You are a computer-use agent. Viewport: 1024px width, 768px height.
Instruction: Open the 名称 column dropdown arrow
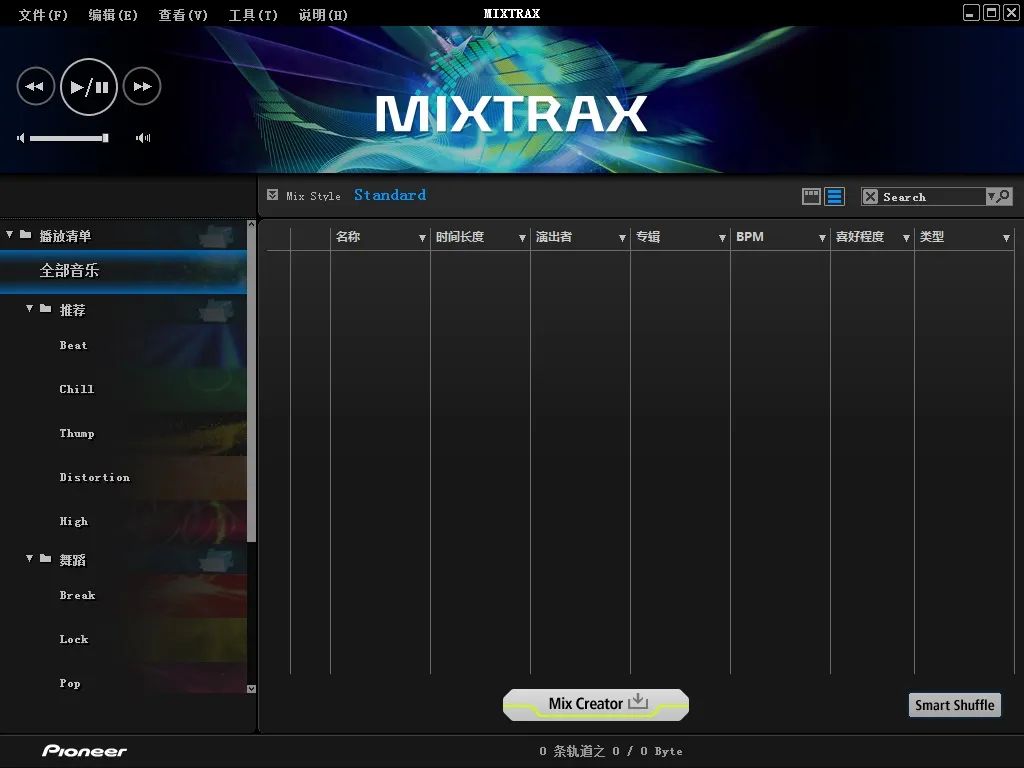tap(422, 238)
